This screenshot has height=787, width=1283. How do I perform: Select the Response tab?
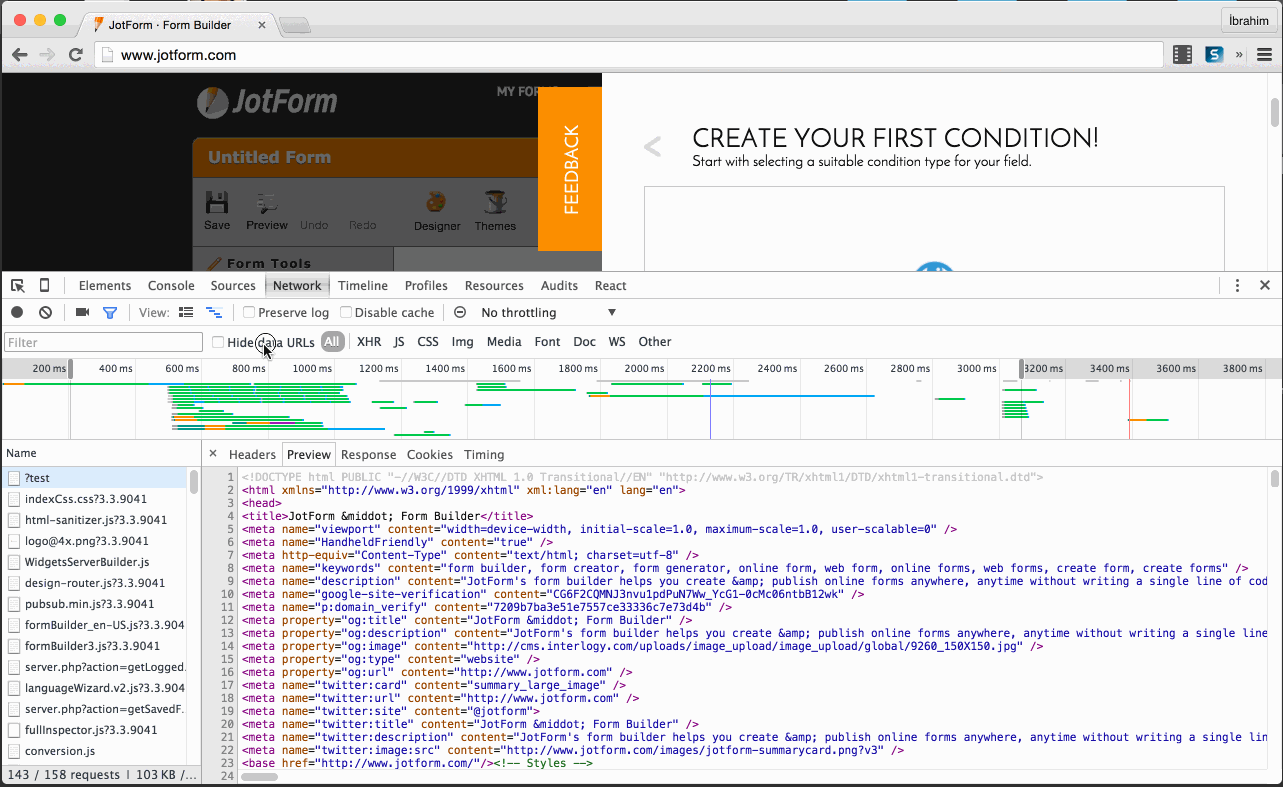pyautogui.click(x=368, y=454)
